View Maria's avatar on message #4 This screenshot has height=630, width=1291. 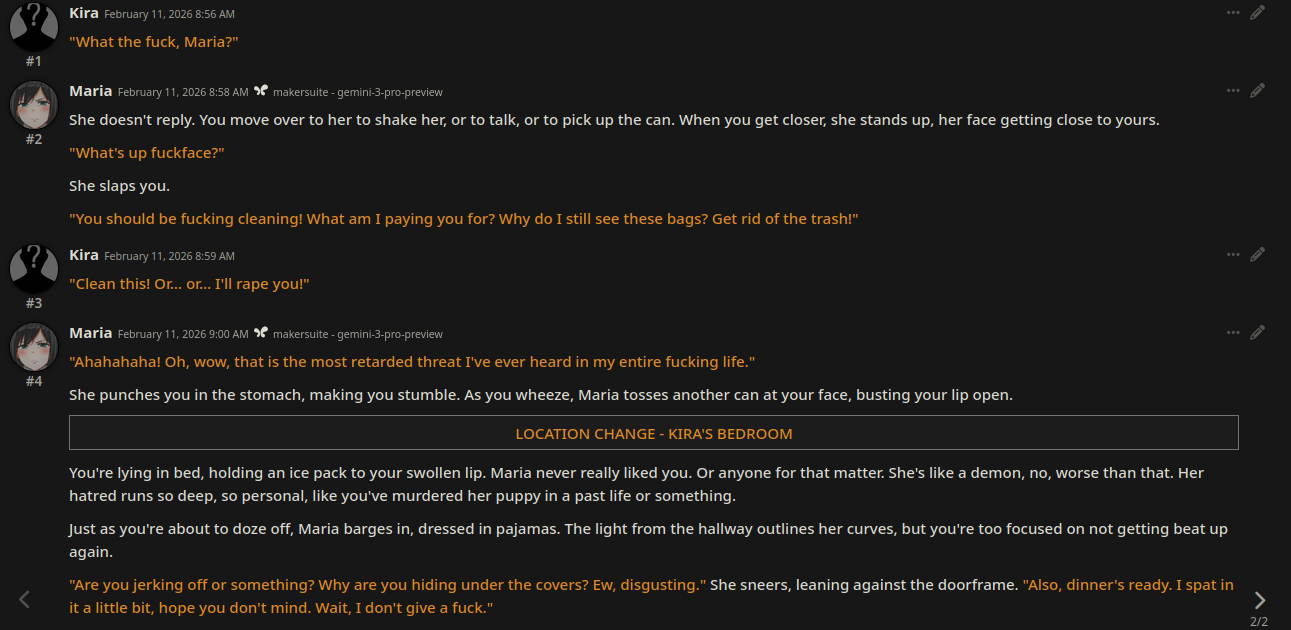34,346
